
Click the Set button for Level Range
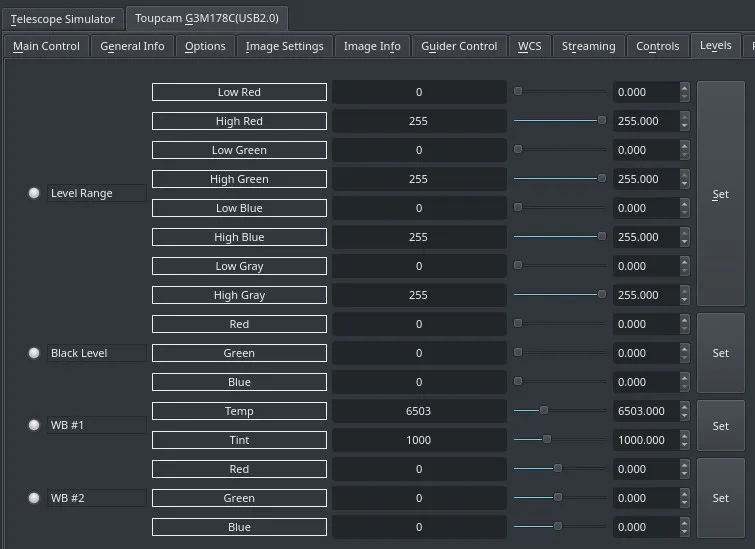click(721, 194)
